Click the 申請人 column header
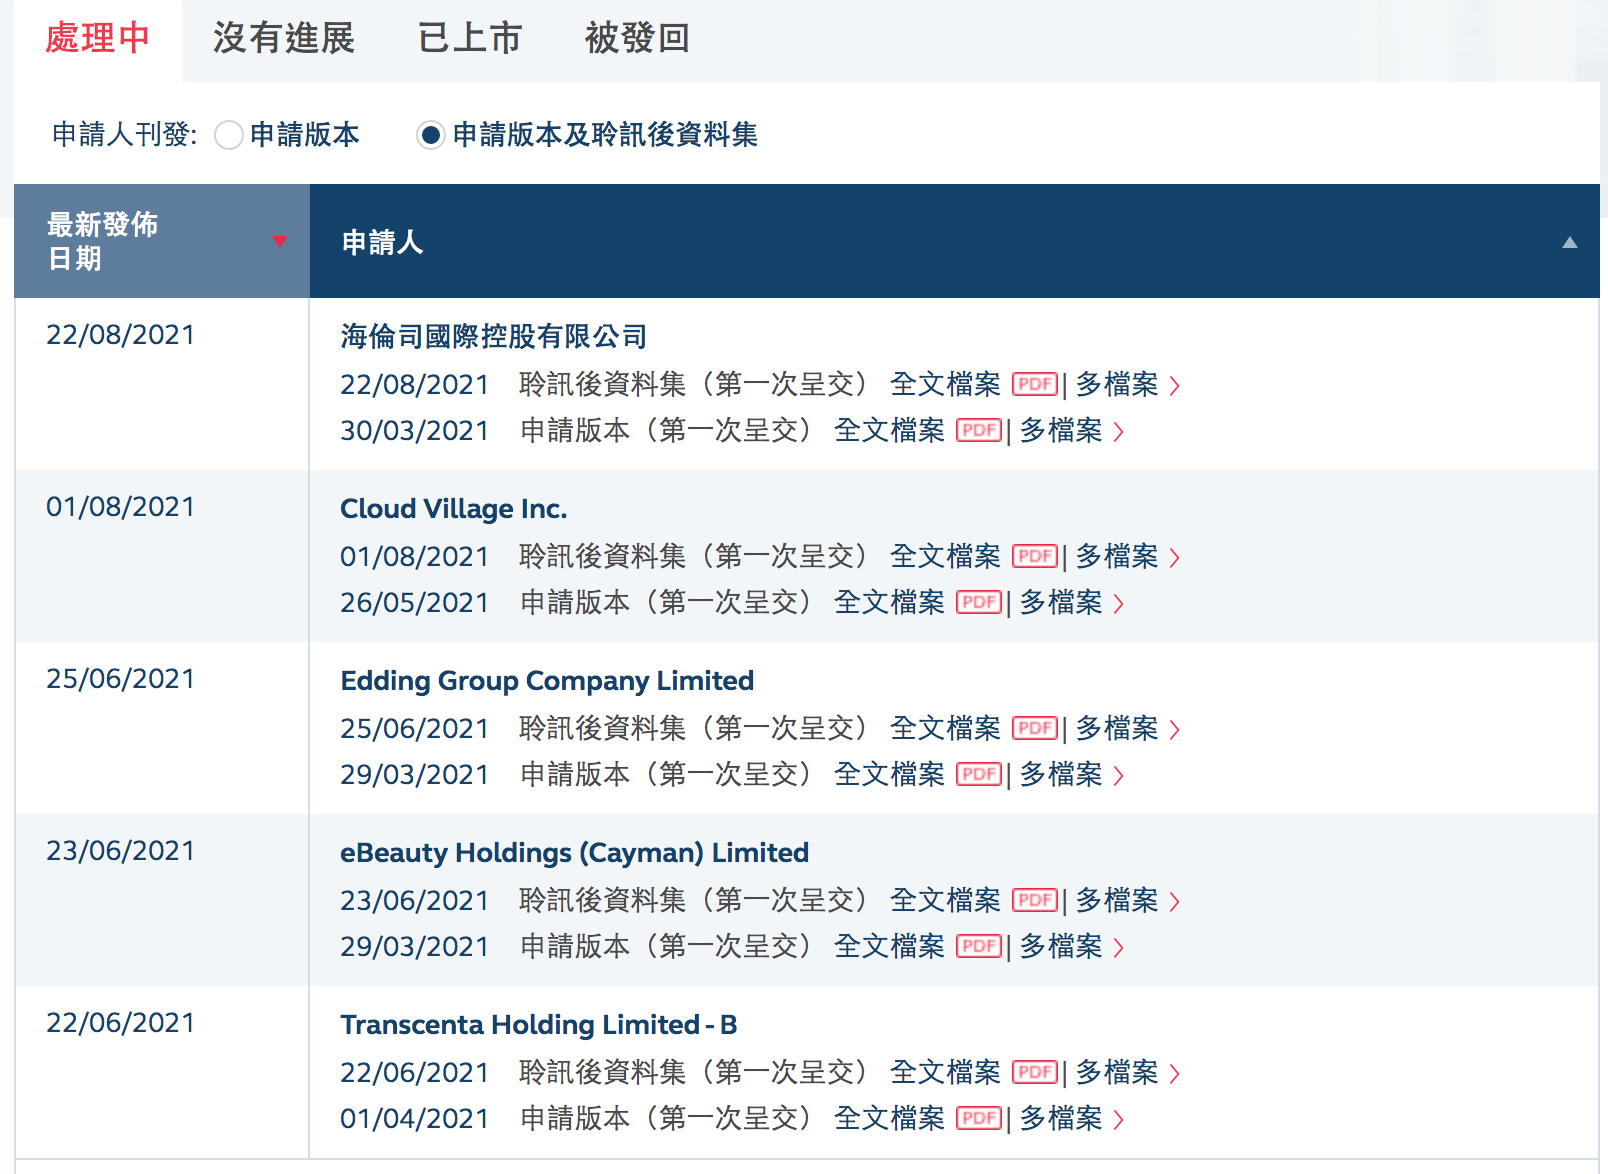The height and width of the screenshot is (1174, 1608). 955,241
